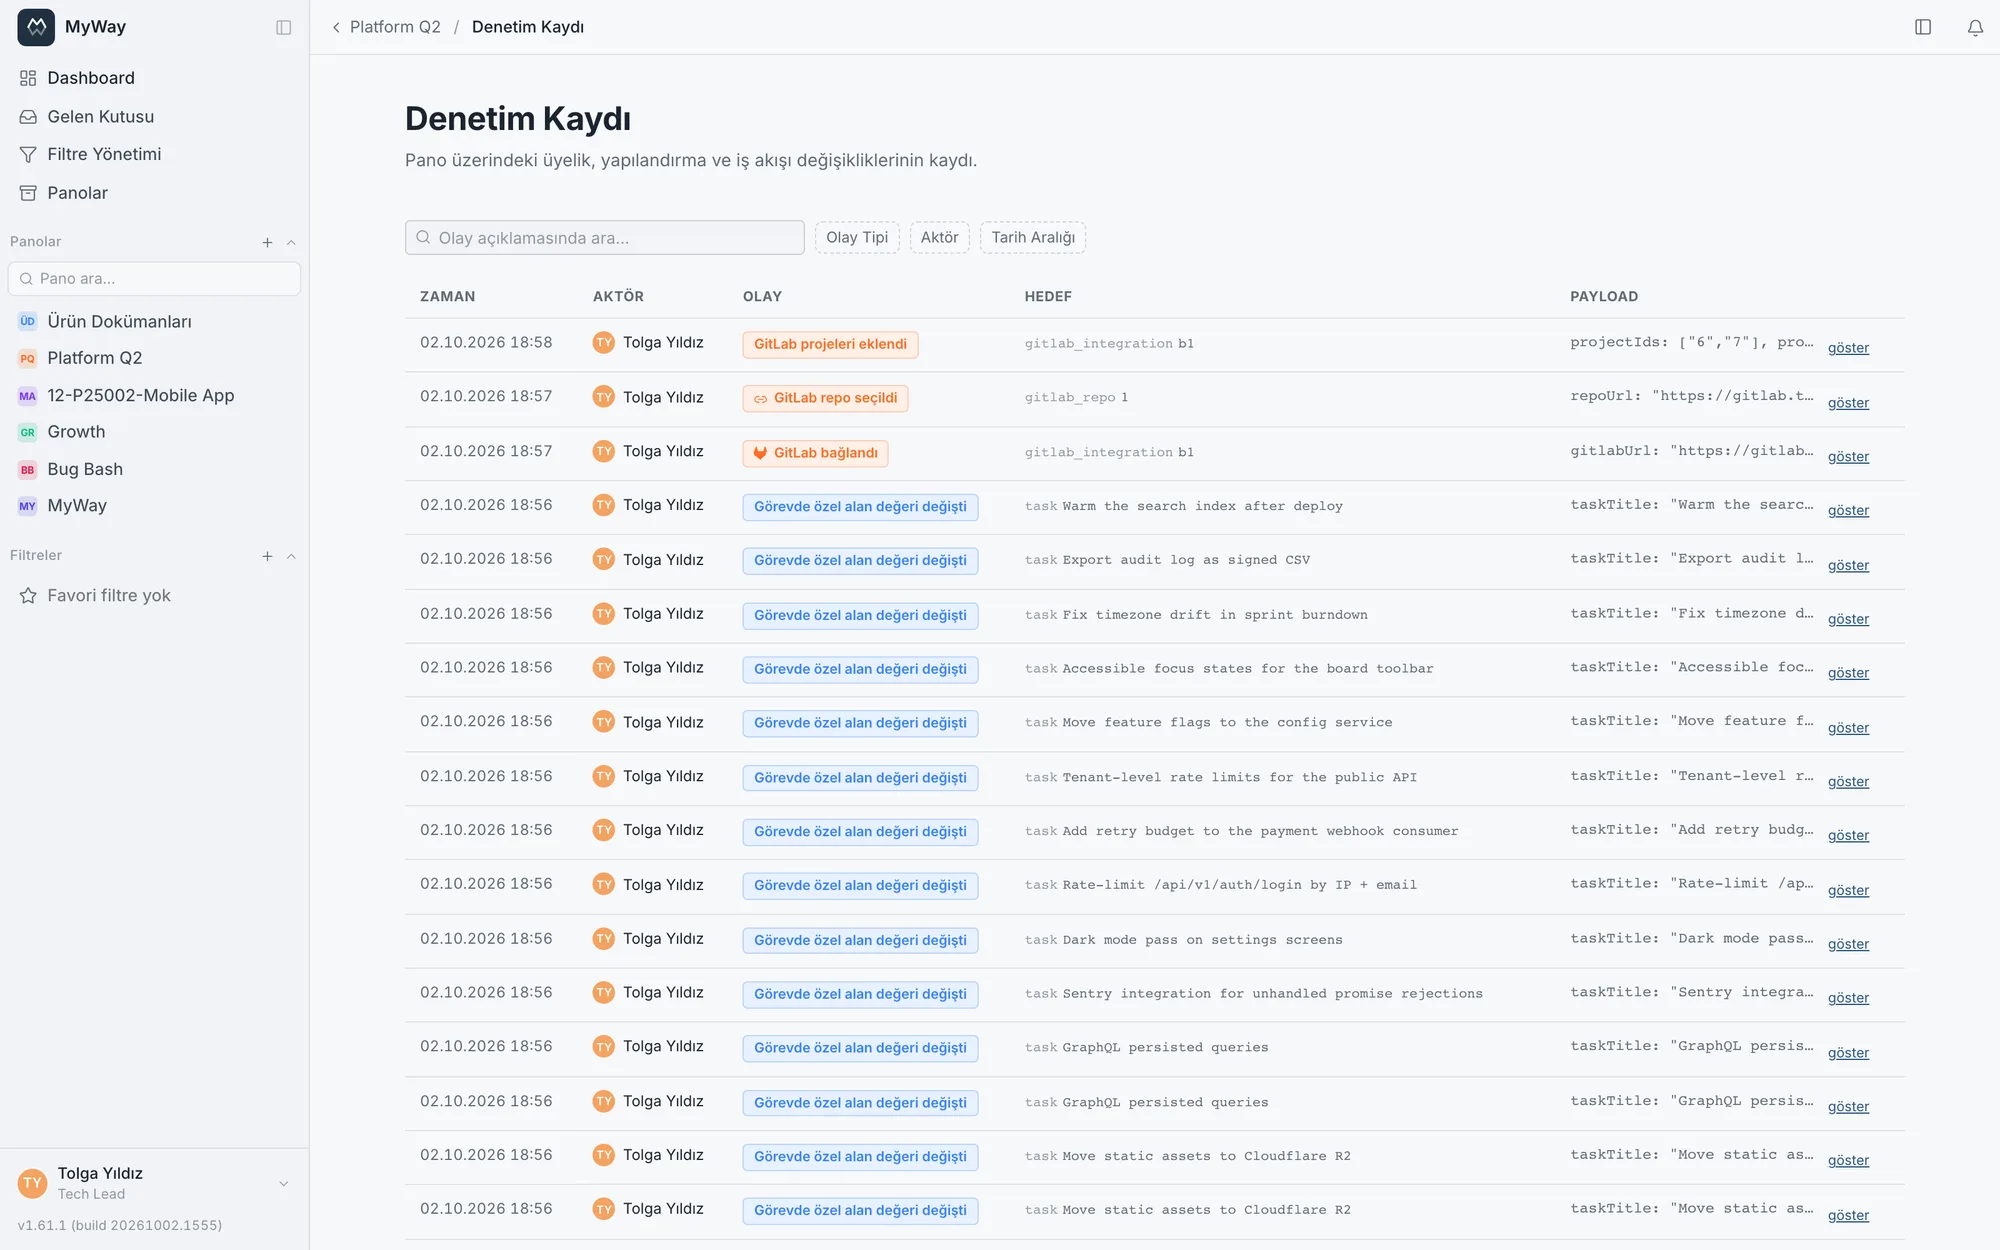Click the back chevron before Platform Q2
The width and height of the screenshot is (2000, 1250).
click(x=336, y=27)
